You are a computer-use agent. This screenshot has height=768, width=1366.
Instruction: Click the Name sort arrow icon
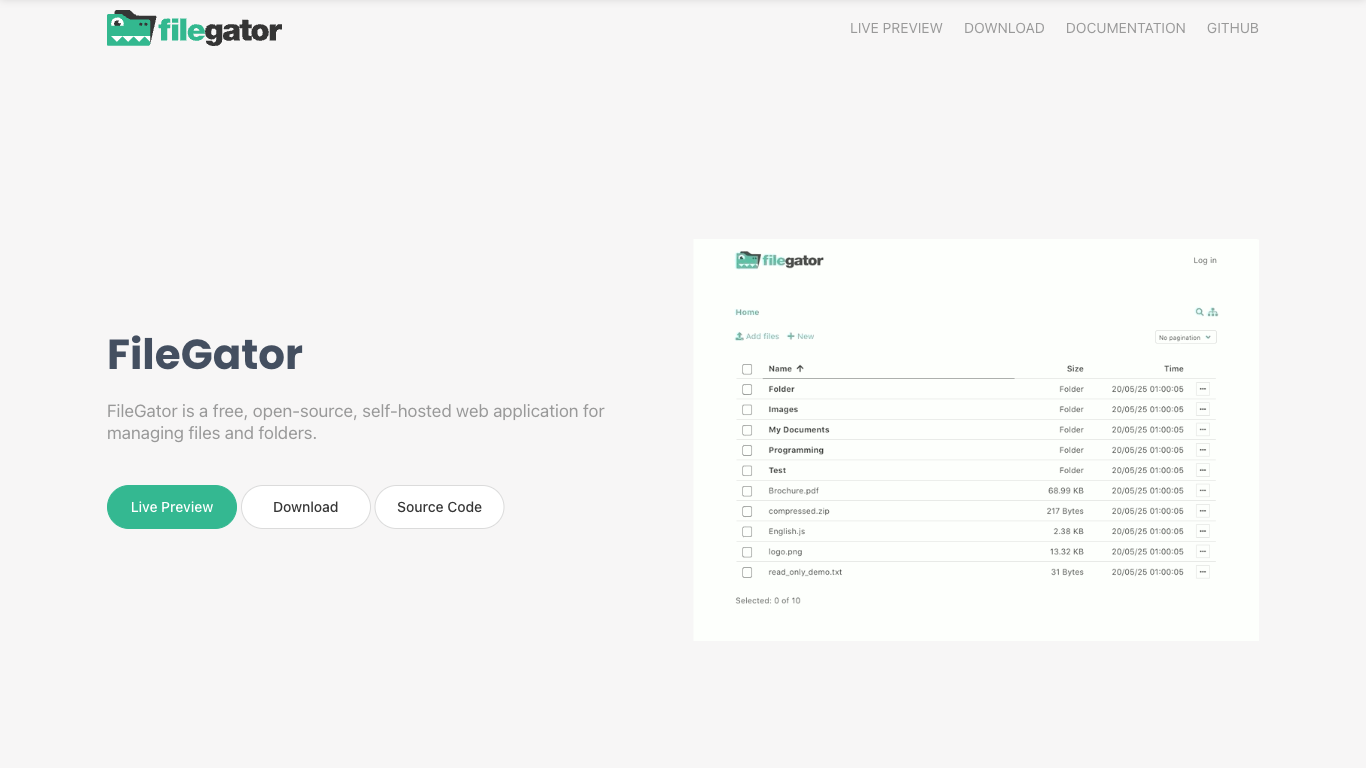tap(800, 368)
